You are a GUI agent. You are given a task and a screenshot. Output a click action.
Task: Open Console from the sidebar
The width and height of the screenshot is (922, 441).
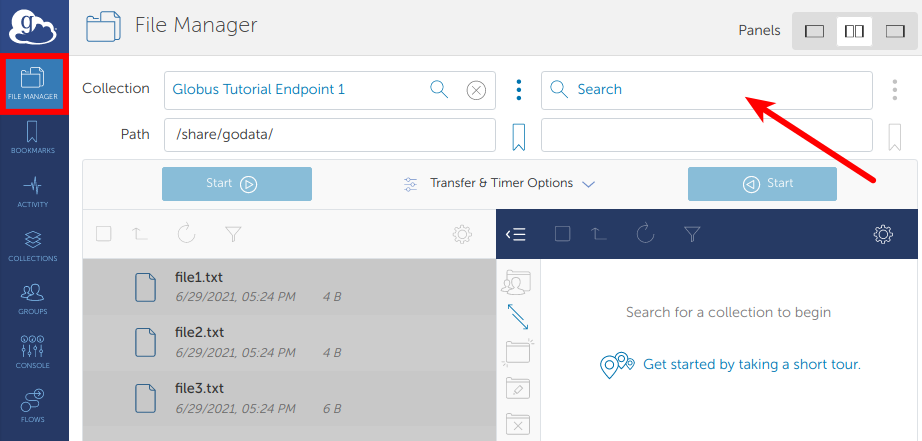pos(33,352)
